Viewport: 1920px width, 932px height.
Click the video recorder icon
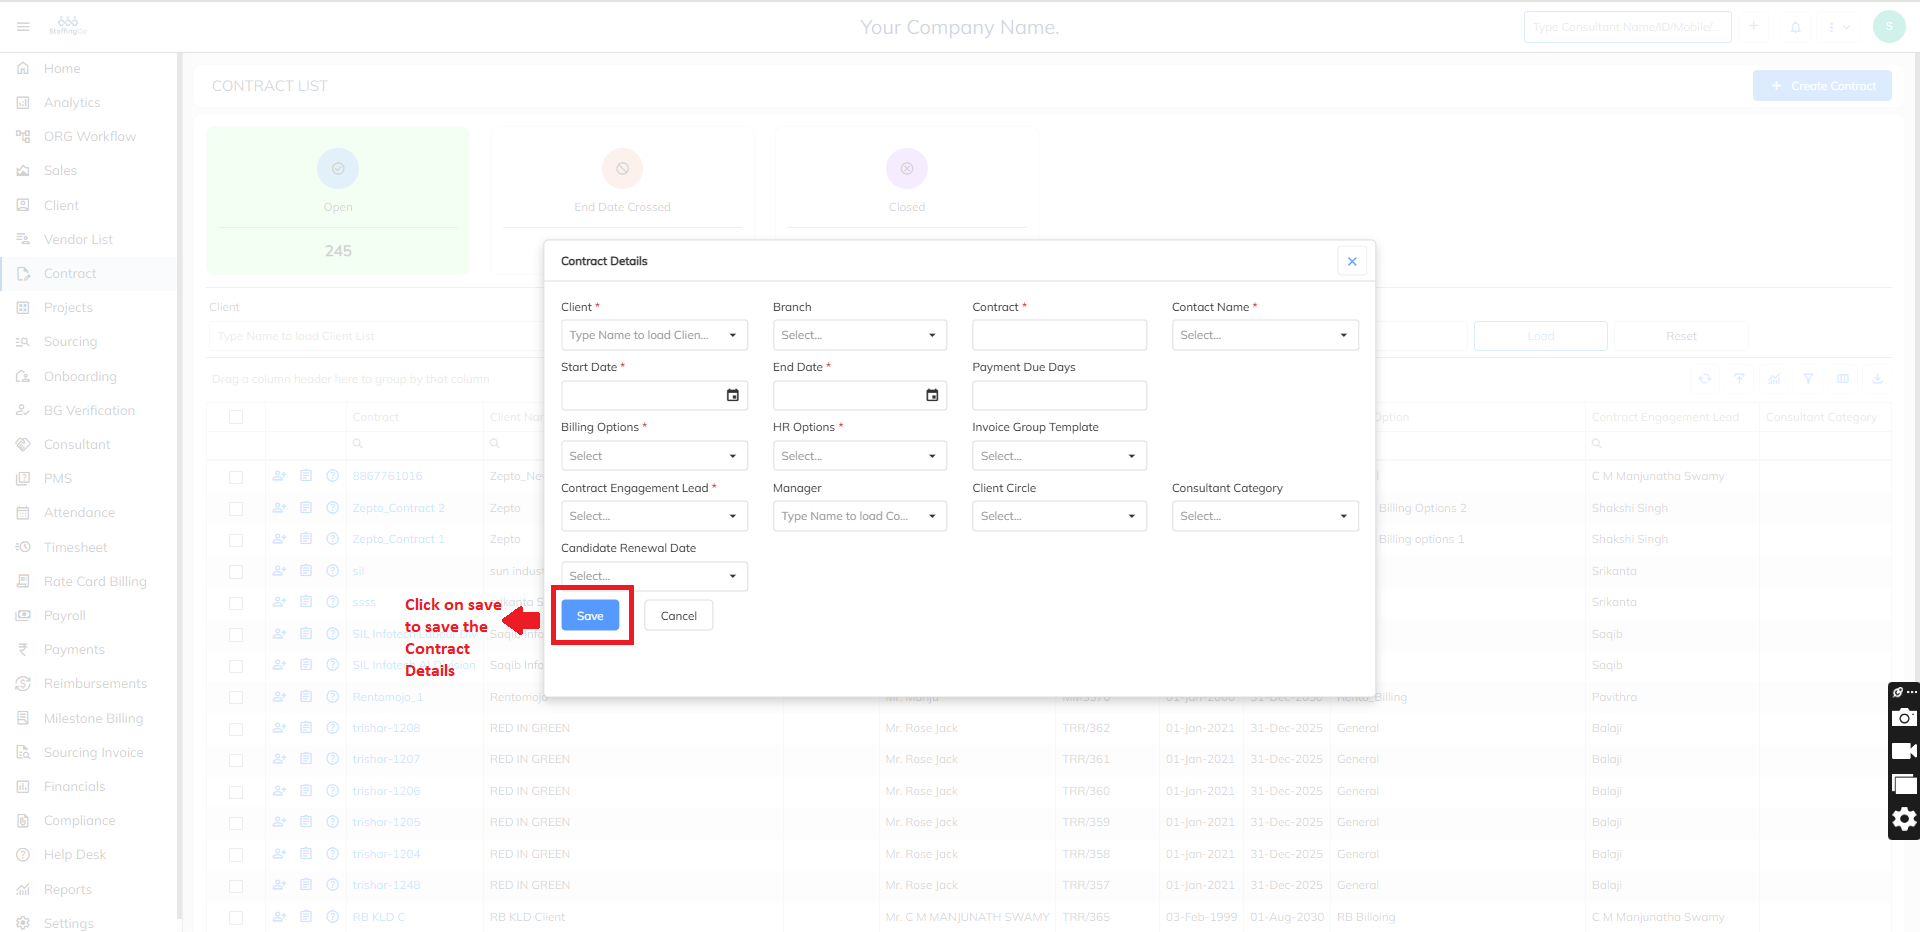1904,751
